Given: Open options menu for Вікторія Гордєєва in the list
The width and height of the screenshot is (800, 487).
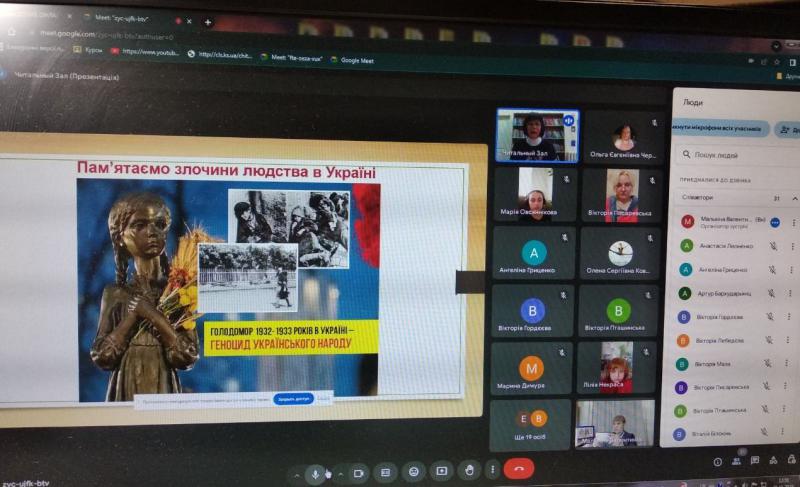Looking at the screenshot, I should pyautogui.click(x=789, y=317).
